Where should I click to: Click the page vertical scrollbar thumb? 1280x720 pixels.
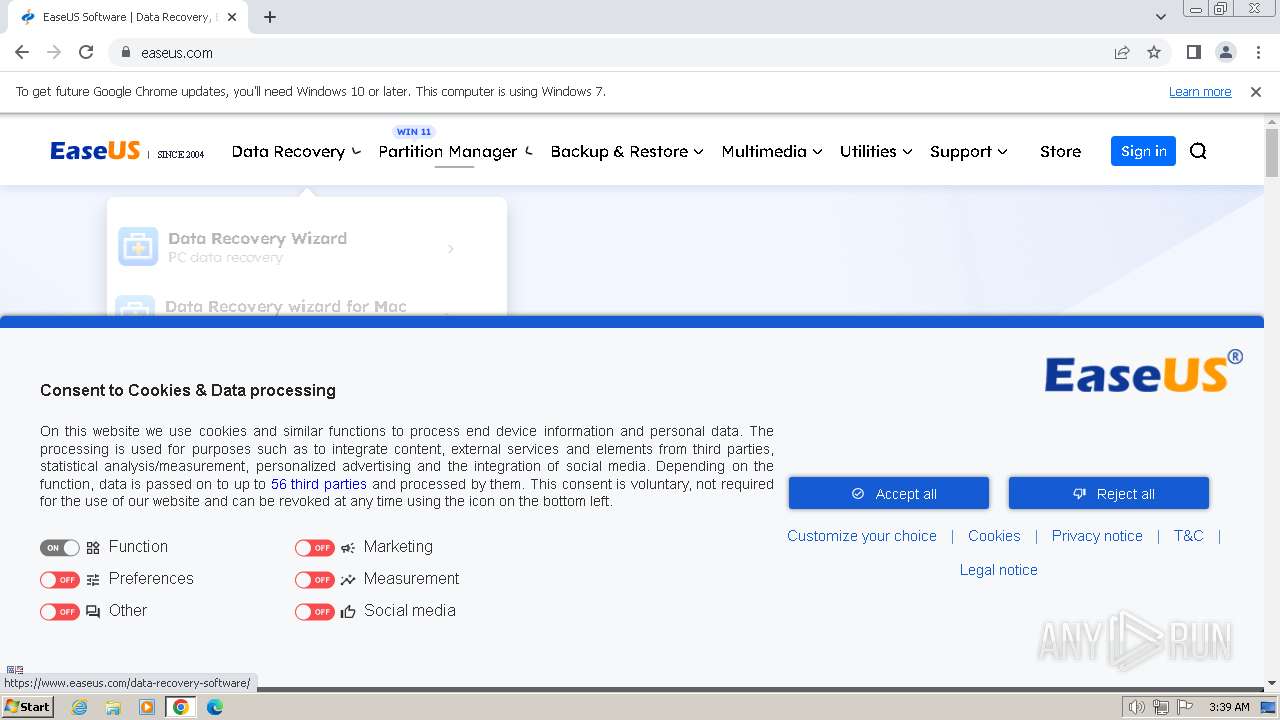pyautogui.click(x=1272, y=153)
